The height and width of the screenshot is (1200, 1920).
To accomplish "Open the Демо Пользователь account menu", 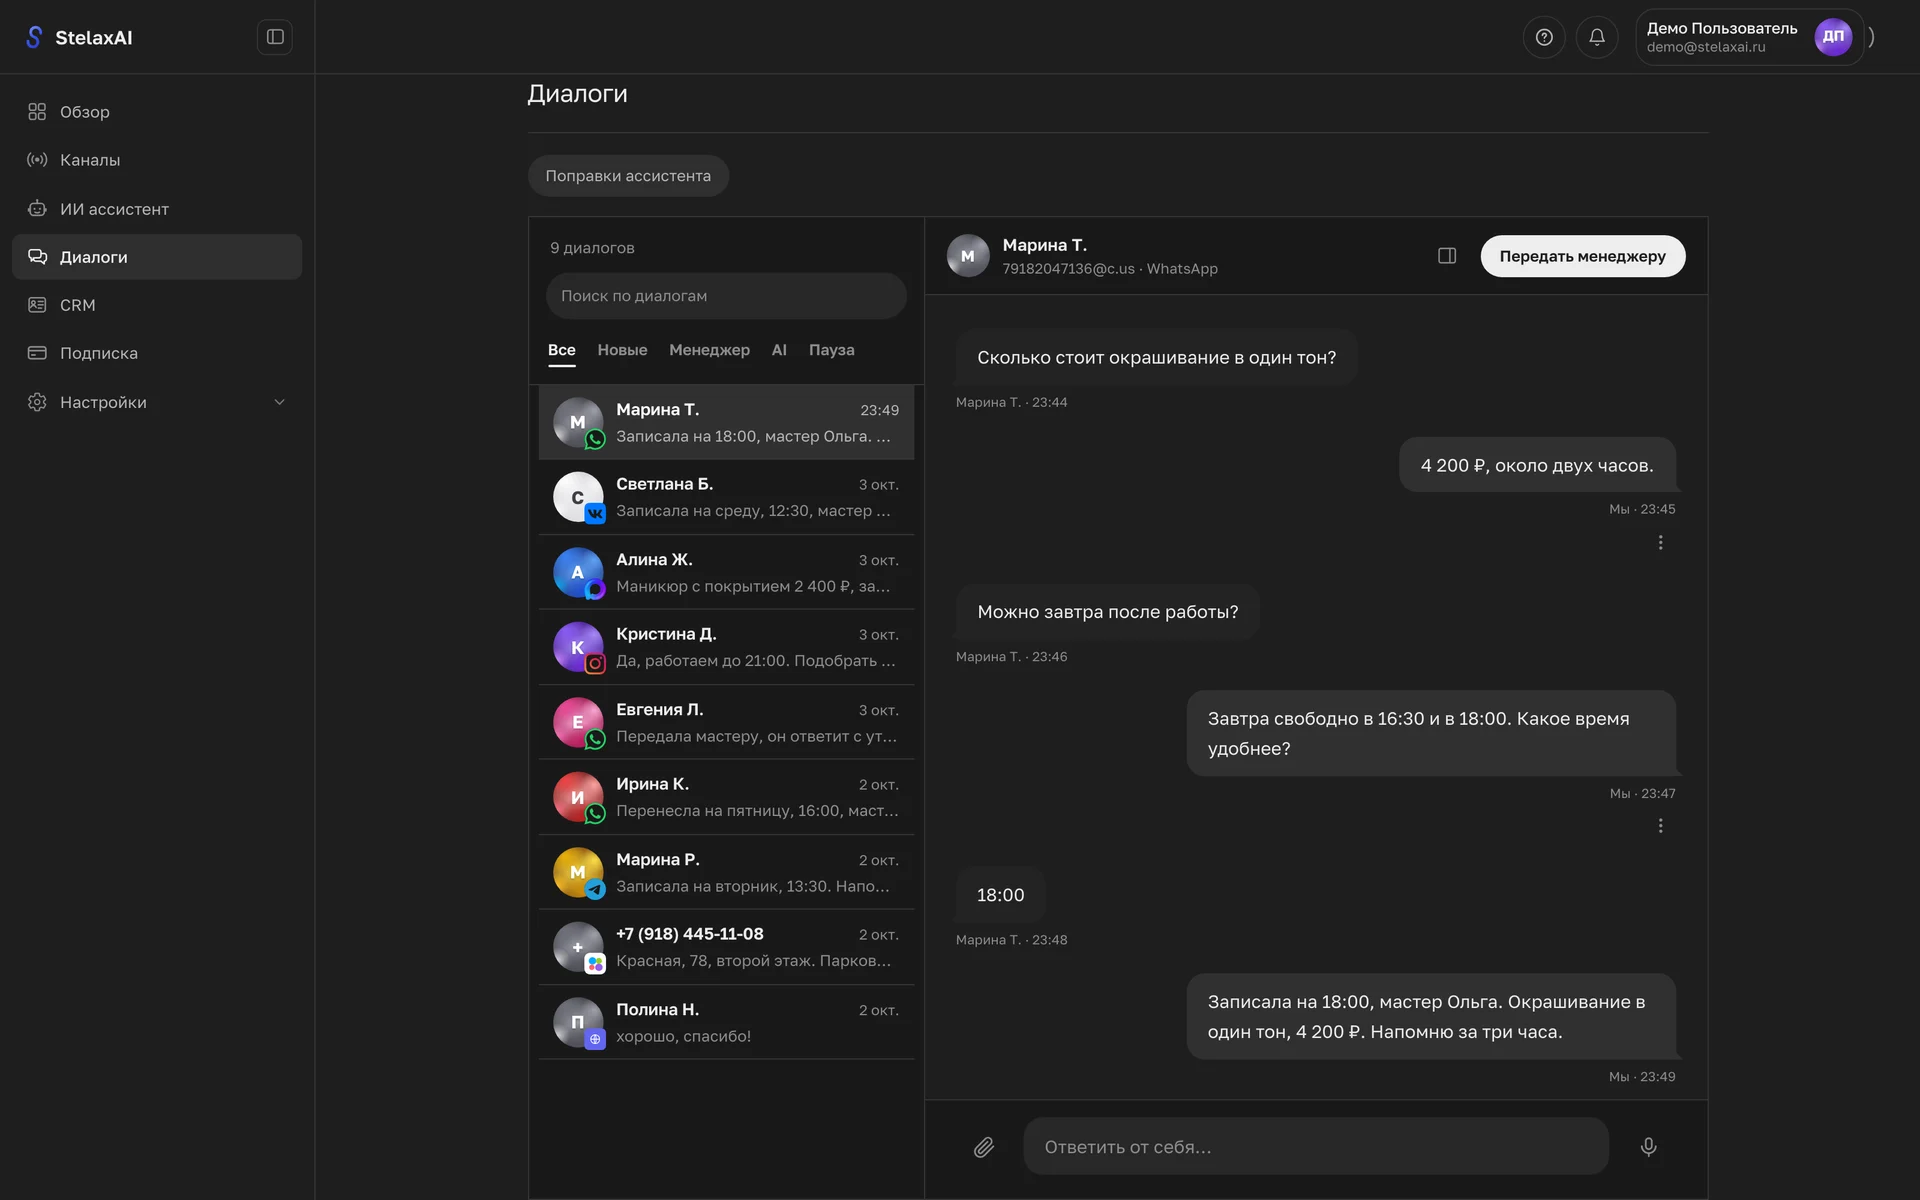I will coord(1749,37).
